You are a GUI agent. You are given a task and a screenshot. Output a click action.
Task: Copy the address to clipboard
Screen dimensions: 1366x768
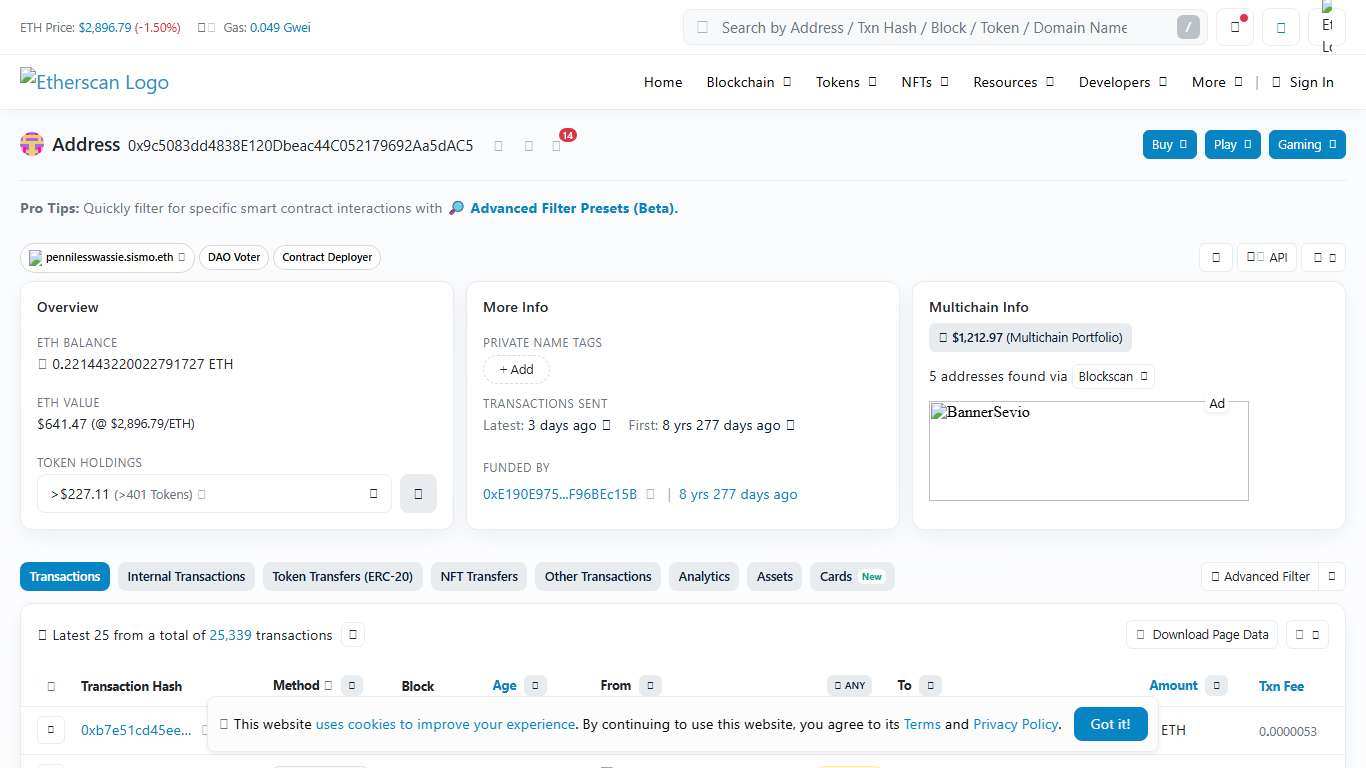pyautogui.click(x=498, y=145)
